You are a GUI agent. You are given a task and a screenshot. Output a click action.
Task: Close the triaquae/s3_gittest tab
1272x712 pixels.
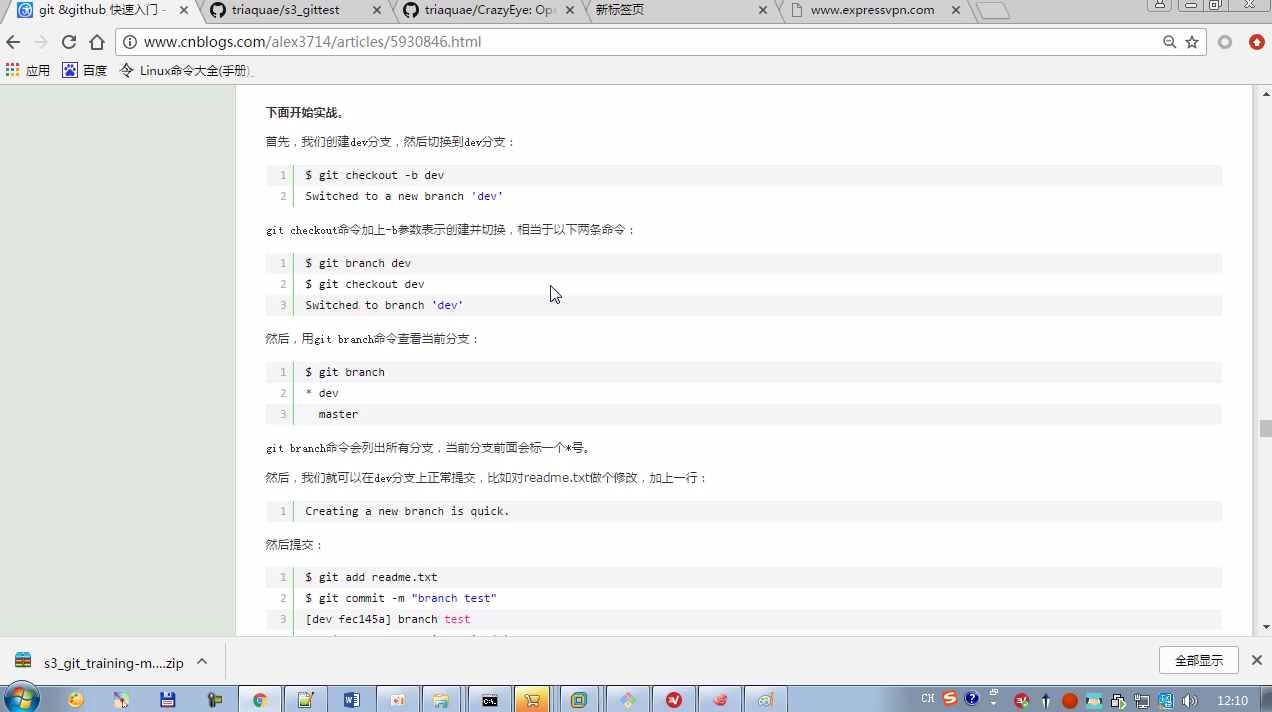coord(376,10)
